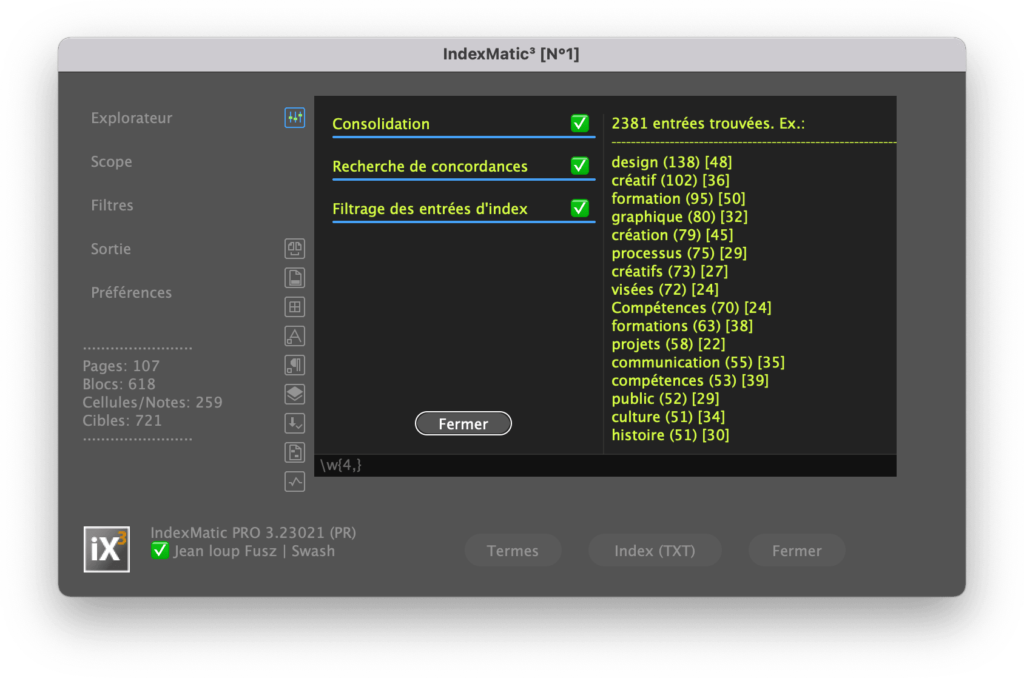This screenshot has width=1024, height=678.
Task: Select the 'créatifs (73) [27]' entry
Action: point(669,272)
